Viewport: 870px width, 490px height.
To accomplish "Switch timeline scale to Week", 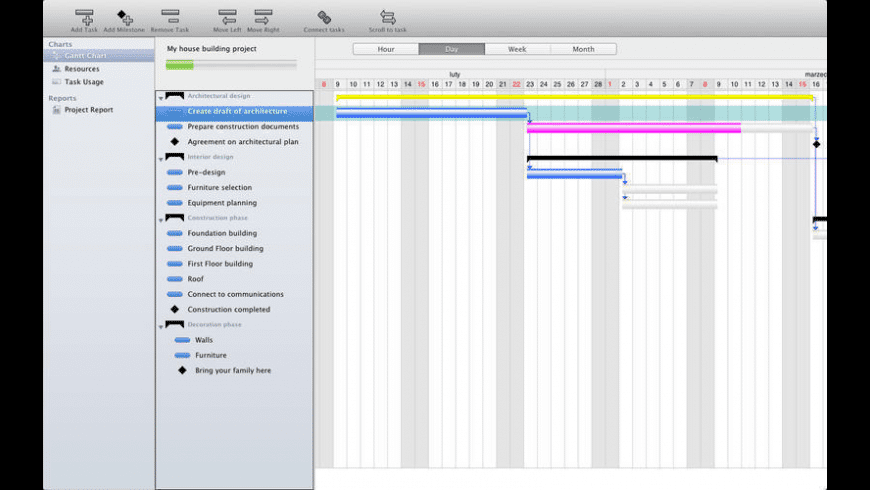I will 517,49.
